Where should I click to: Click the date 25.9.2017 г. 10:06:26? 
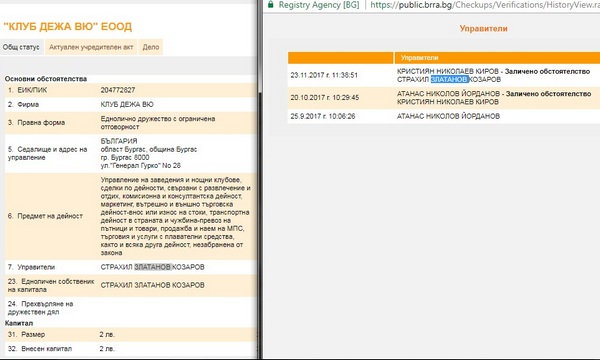pos(323,116)
